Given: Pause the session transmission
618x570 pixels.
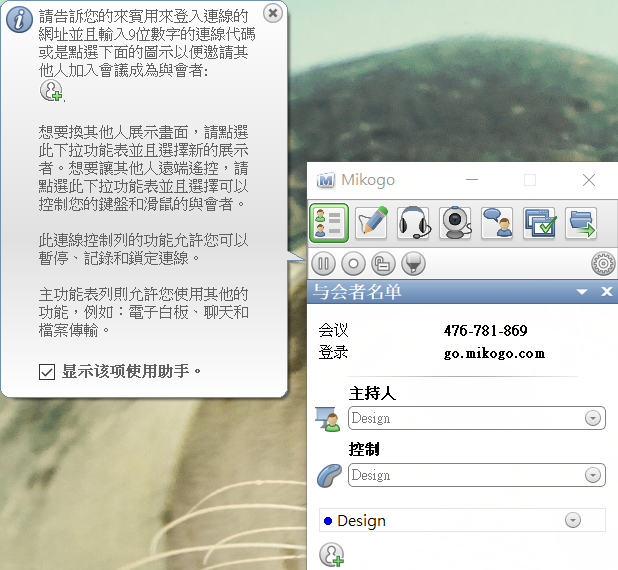Looking at the screenshot, I should click(324, 264).
